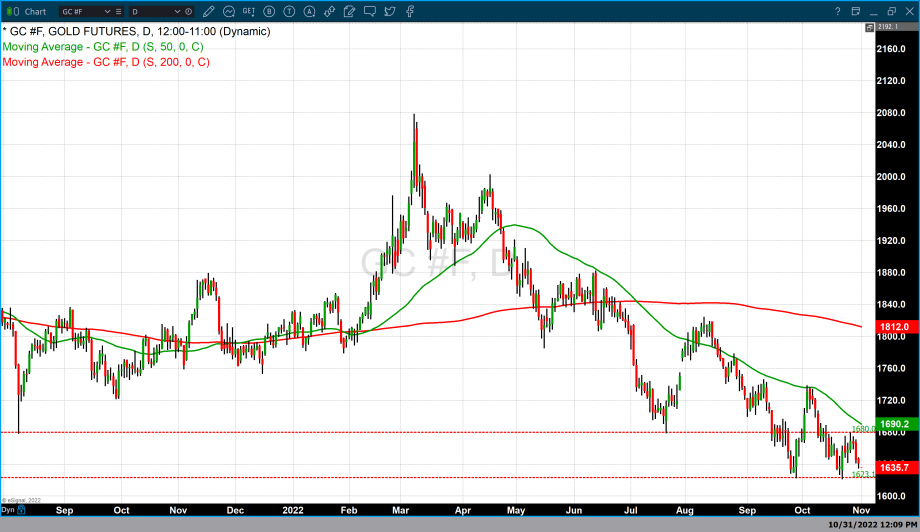Open the GC #F symbol dropdown

[107, 11]
